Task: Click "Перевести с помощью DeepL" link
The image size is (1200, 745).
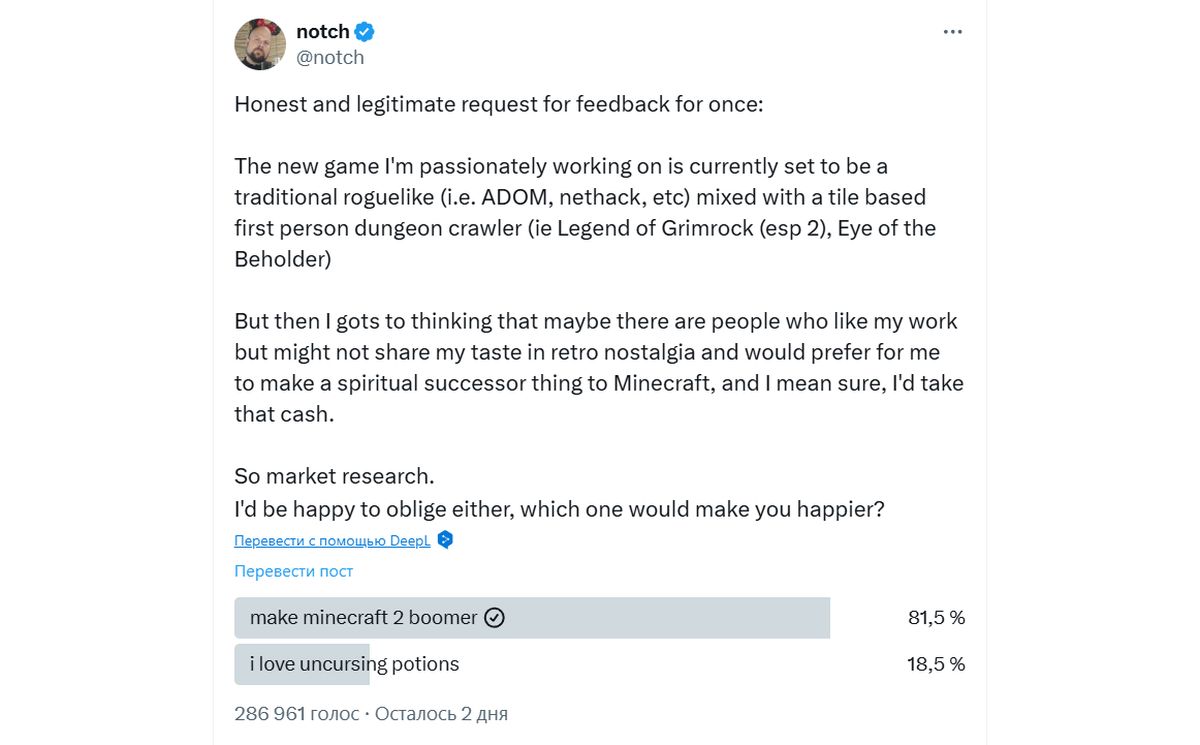Action: coord(332,541)
